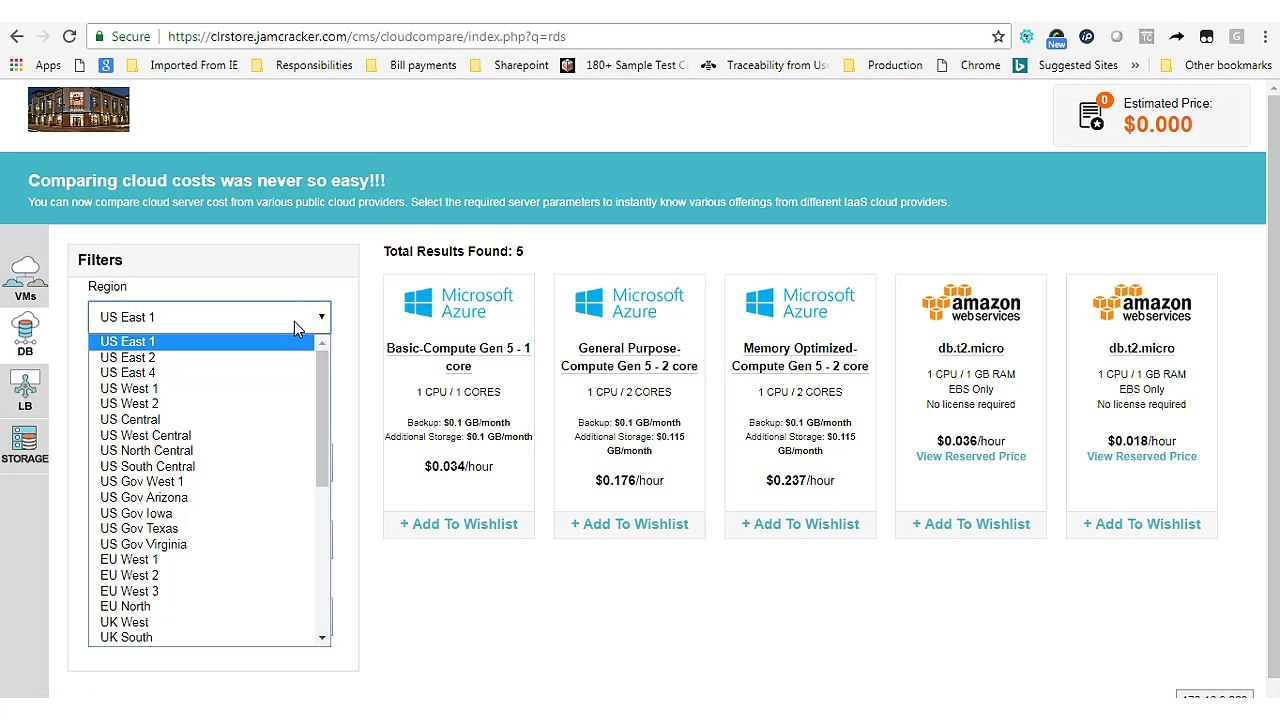Click AWS logo on $0.036/hour card

click(971, 303)
